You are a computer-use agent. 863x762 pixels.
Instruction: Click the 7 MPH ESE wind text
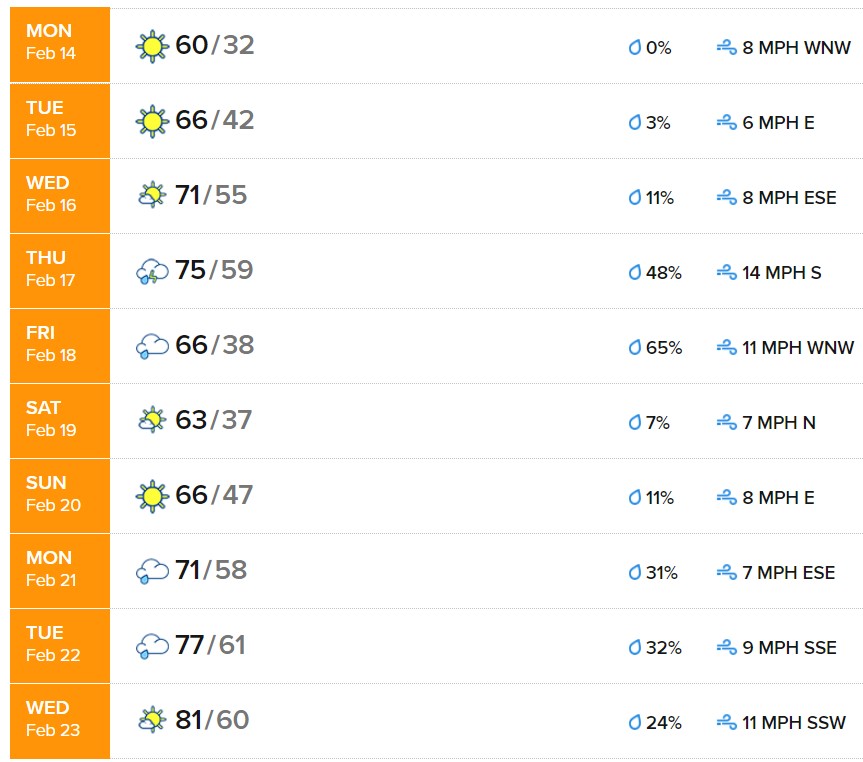[789, 573]
